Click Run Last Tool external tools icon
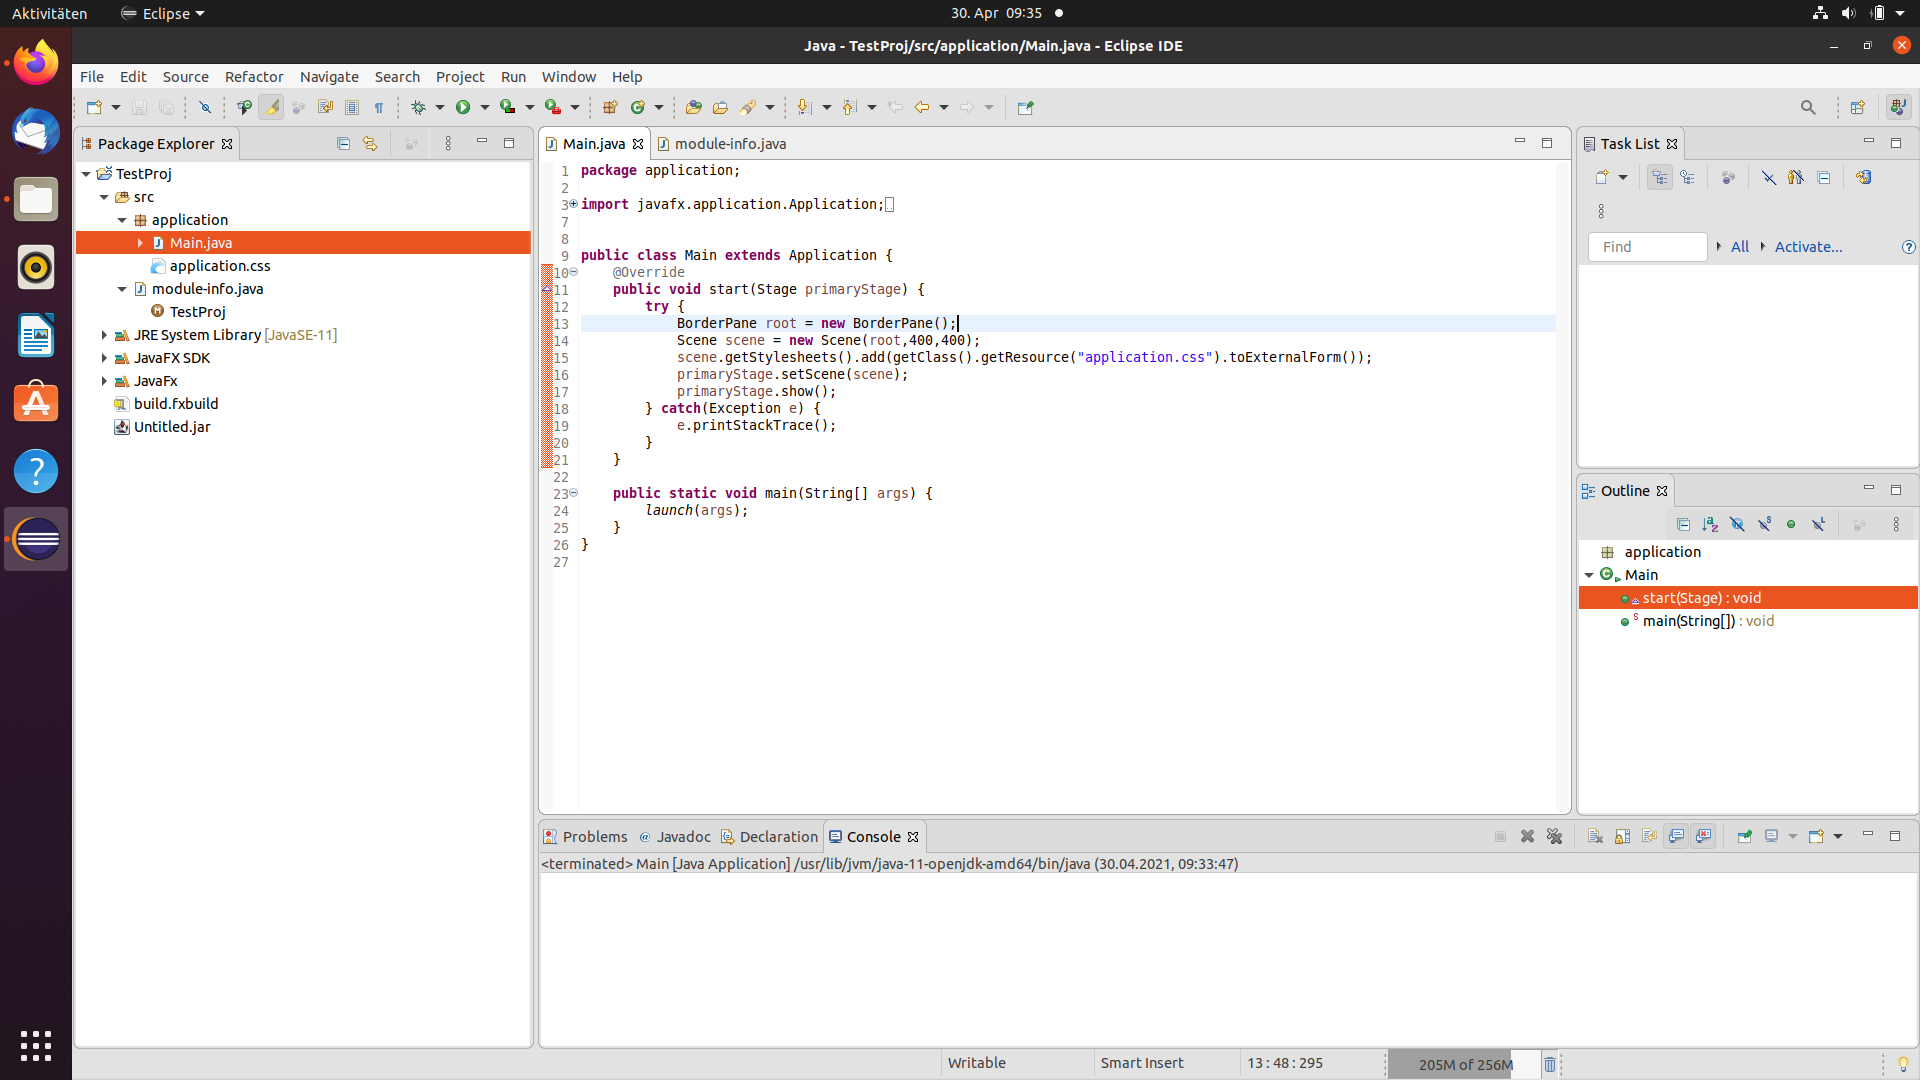The image size is (1920, 1080). coord(553,107)
